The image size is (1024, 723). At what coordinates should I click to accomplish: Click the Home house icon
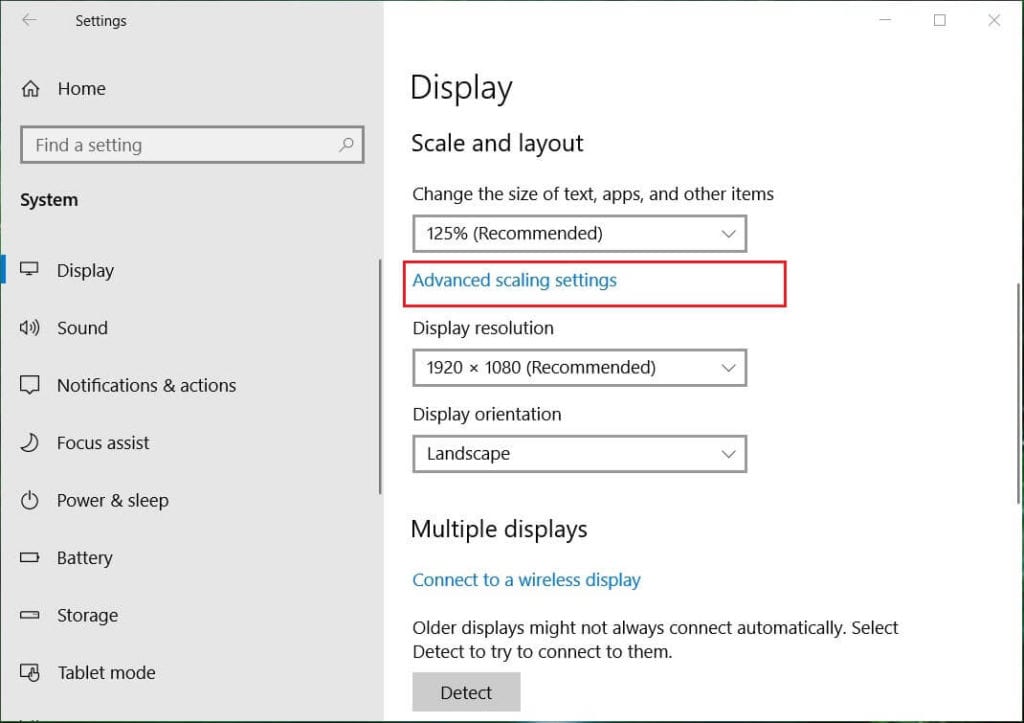(x=30, y=88)
